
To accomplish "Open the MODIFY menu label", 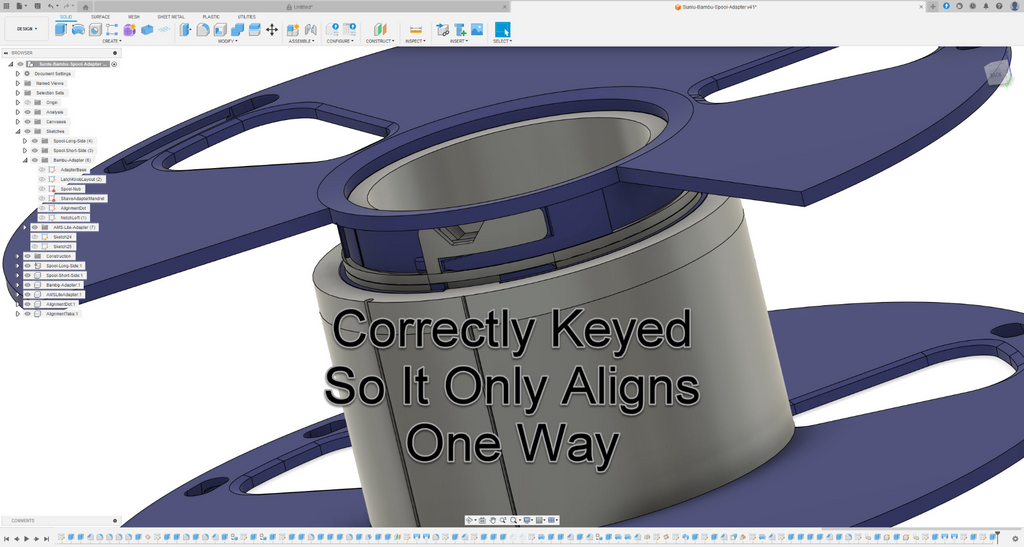I will [227, 41].
